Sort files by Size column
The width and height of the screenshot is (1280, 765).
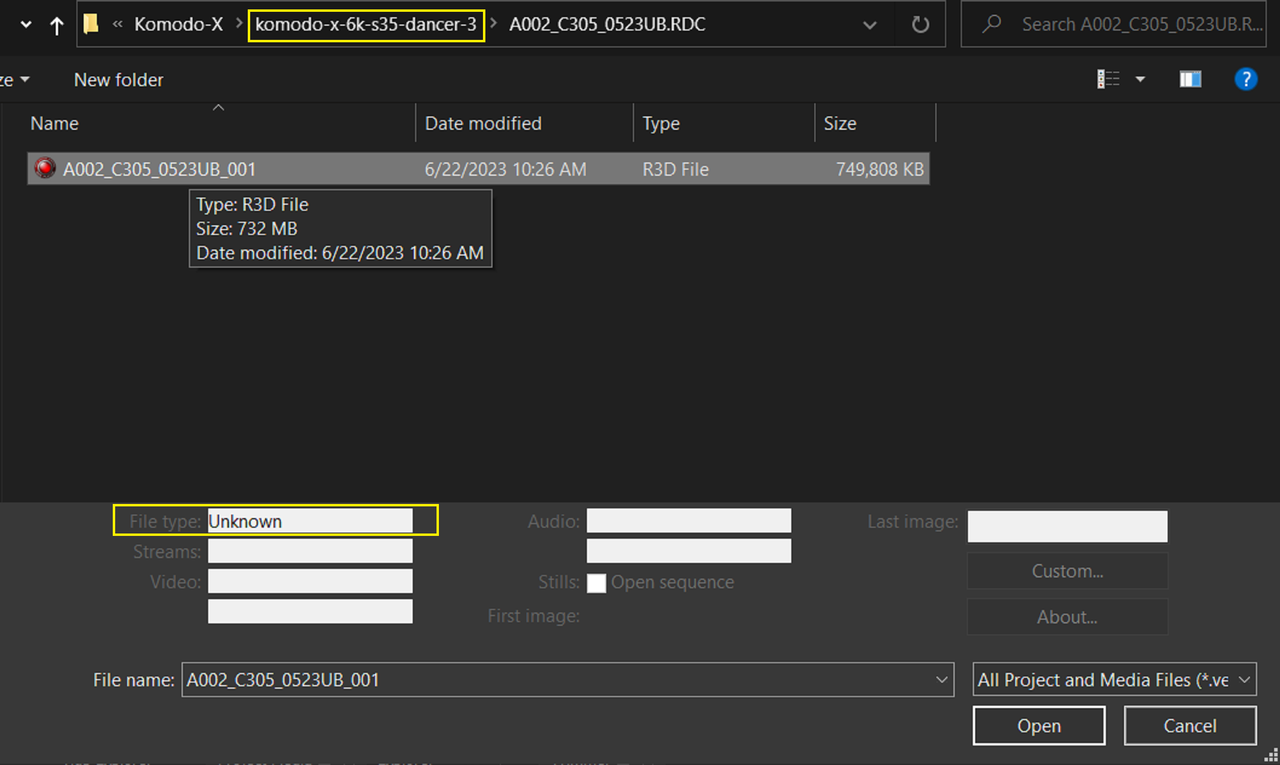840,124
